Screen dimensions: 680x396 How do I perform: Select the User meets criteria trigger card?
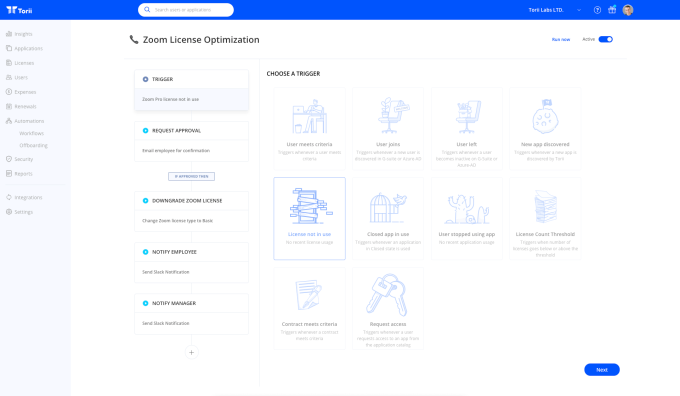point(309,128)
